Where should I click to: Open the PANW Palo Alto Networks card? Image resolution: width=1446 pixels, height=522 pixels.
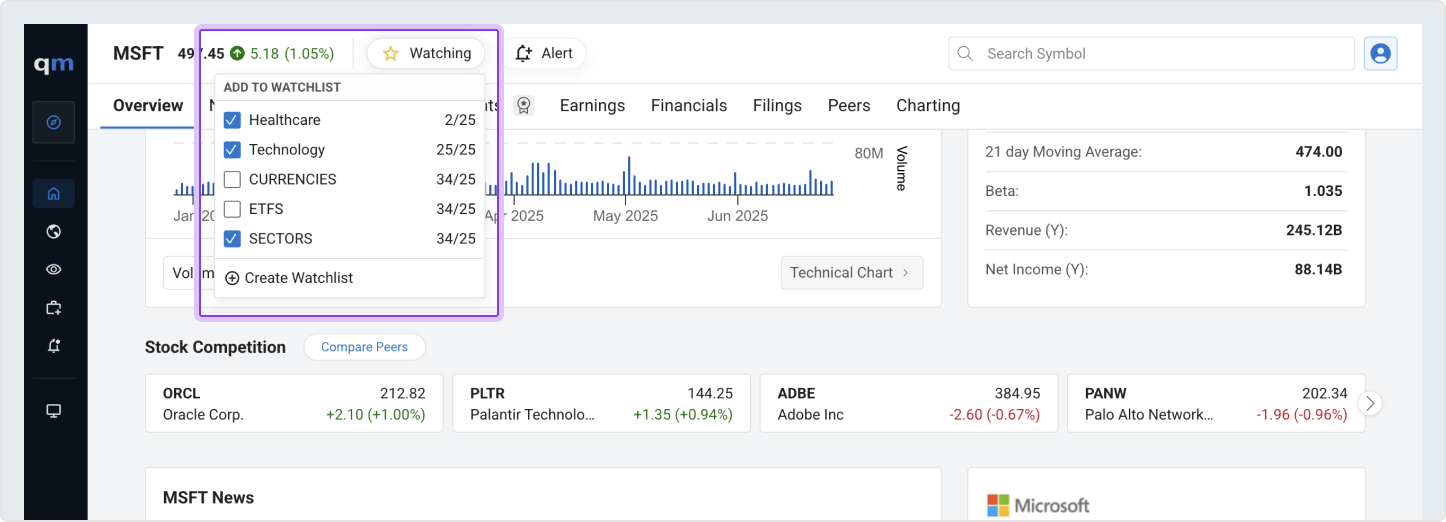(x=1216, y=403)
